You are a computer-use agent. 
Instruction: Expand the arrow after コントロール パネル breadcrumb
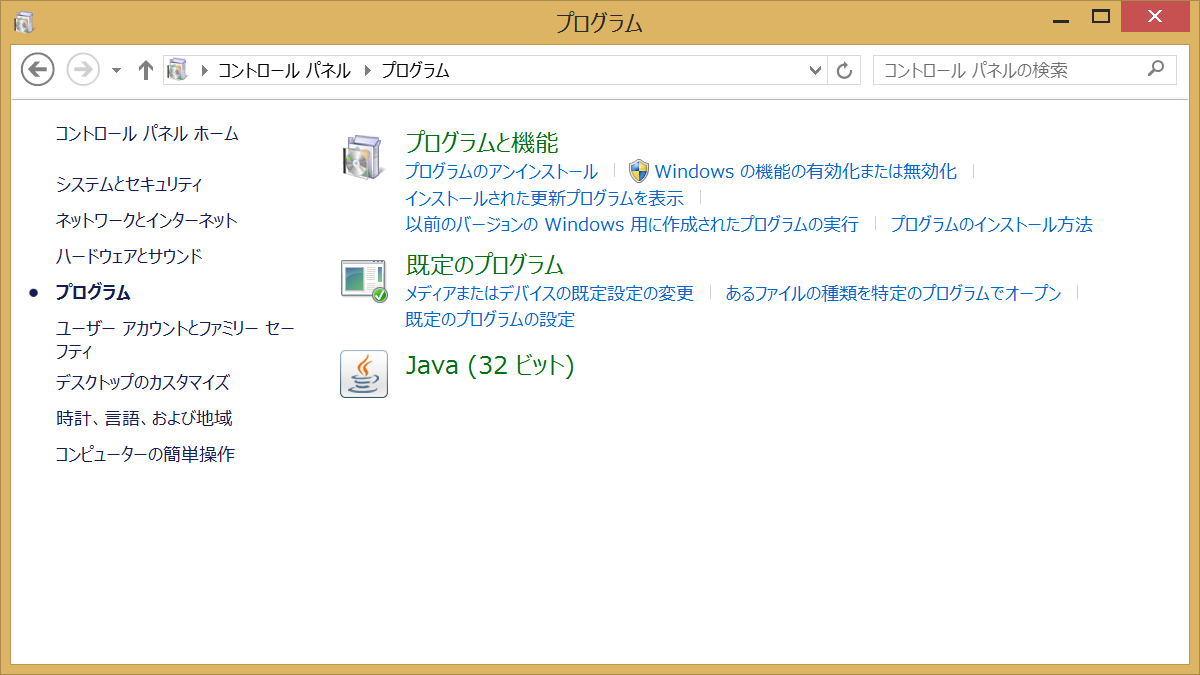(367, 70)
